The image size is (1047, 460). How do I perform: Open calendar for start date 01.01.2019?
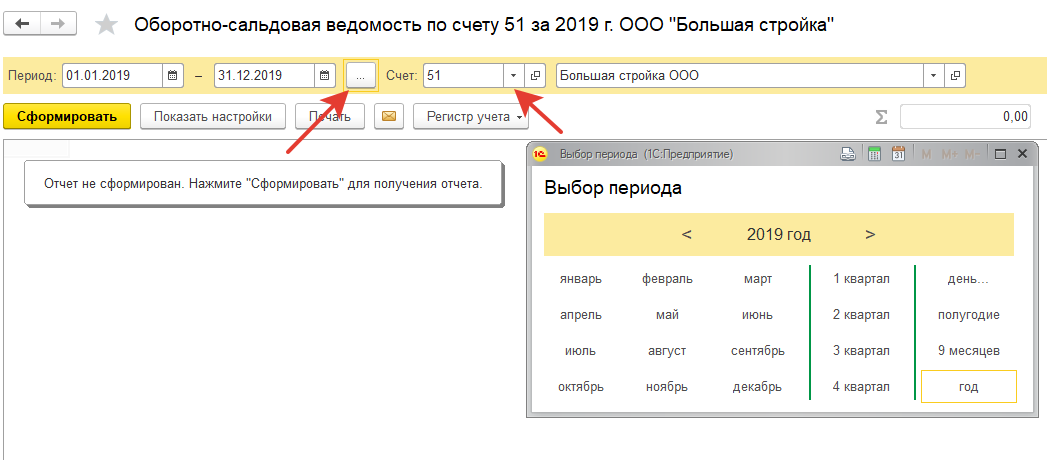(172, 75)
